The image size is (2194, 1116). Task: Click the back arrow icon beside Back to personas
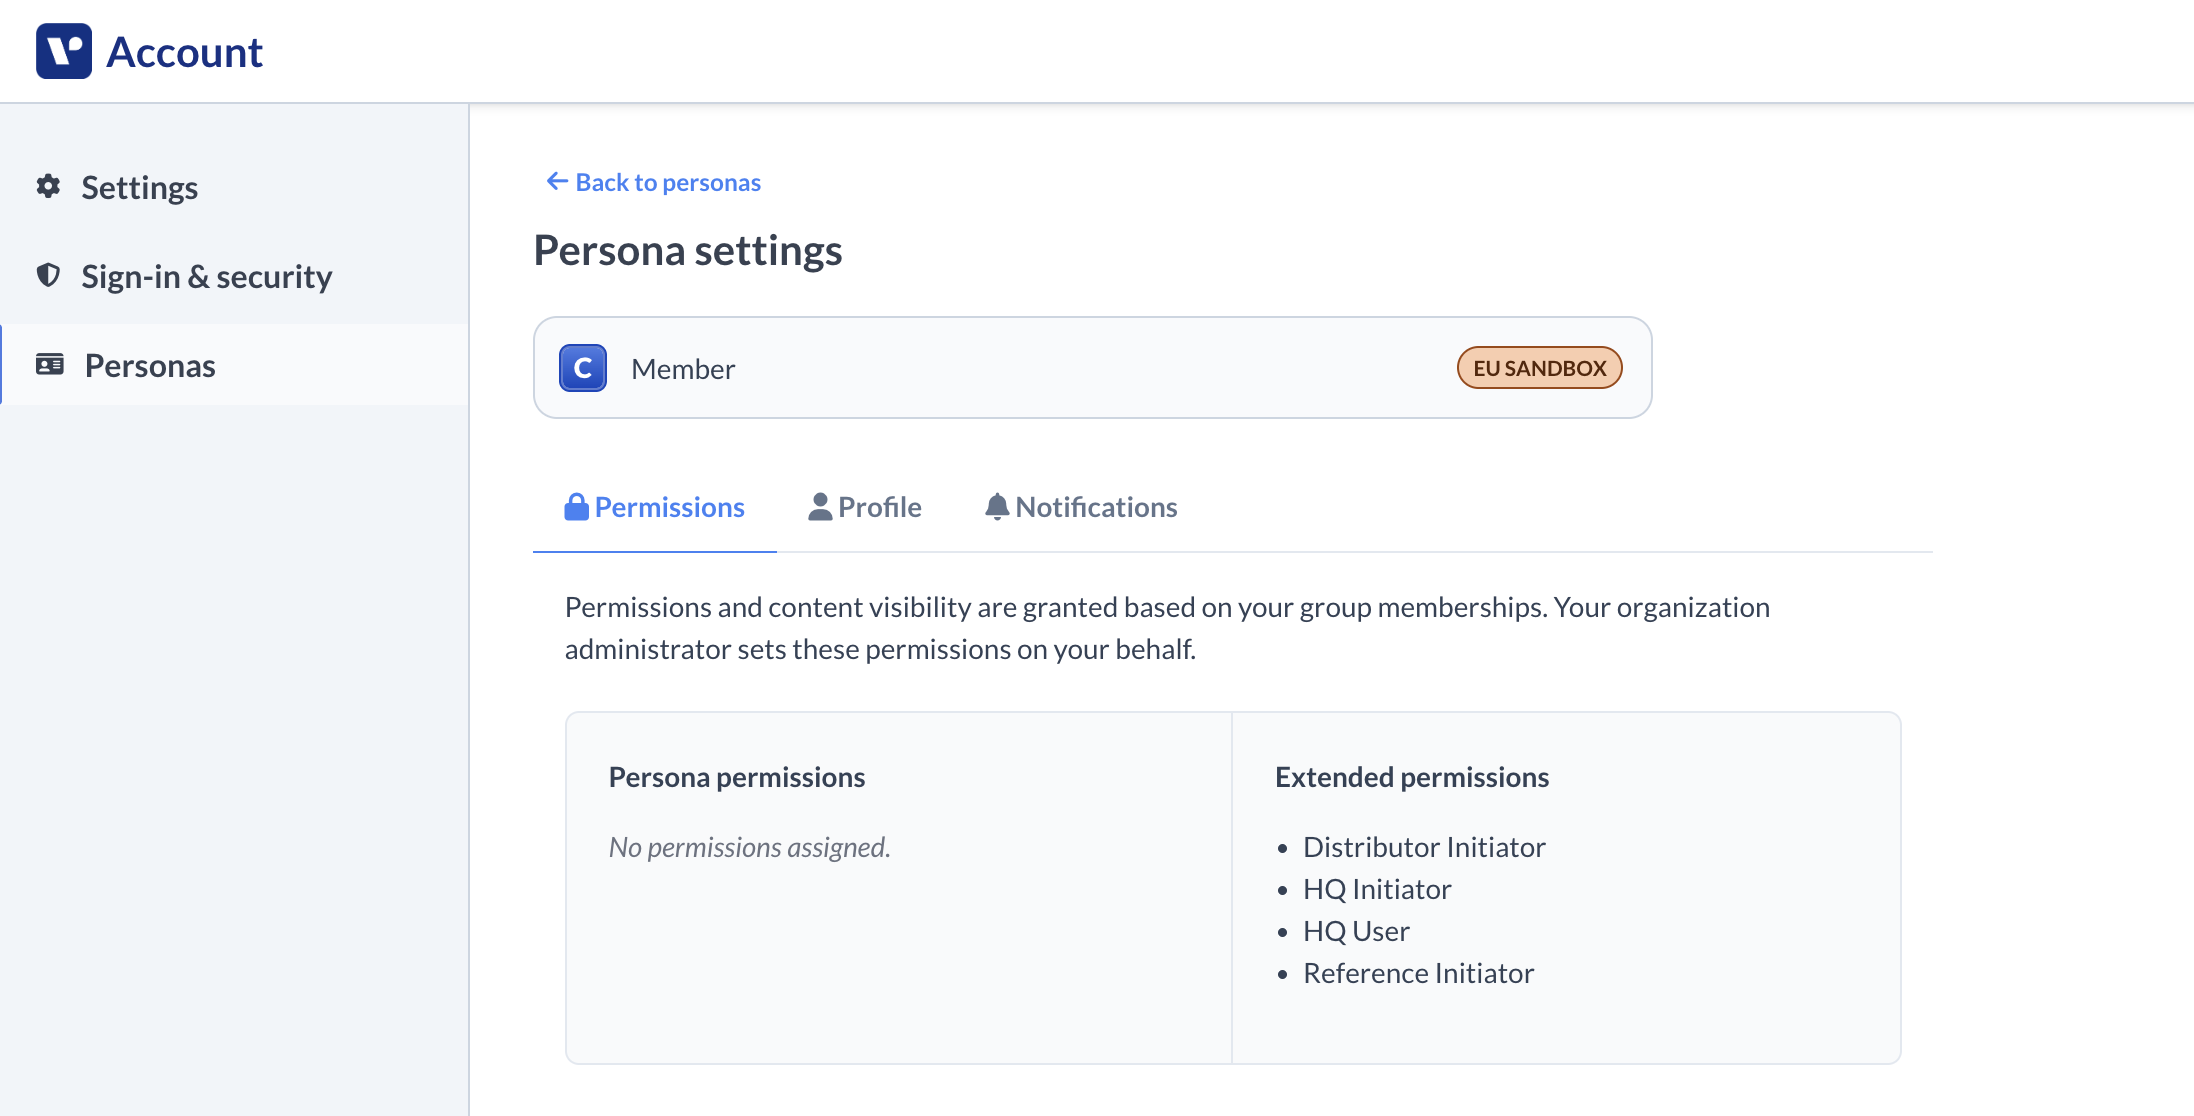click(x=557, y=181)
